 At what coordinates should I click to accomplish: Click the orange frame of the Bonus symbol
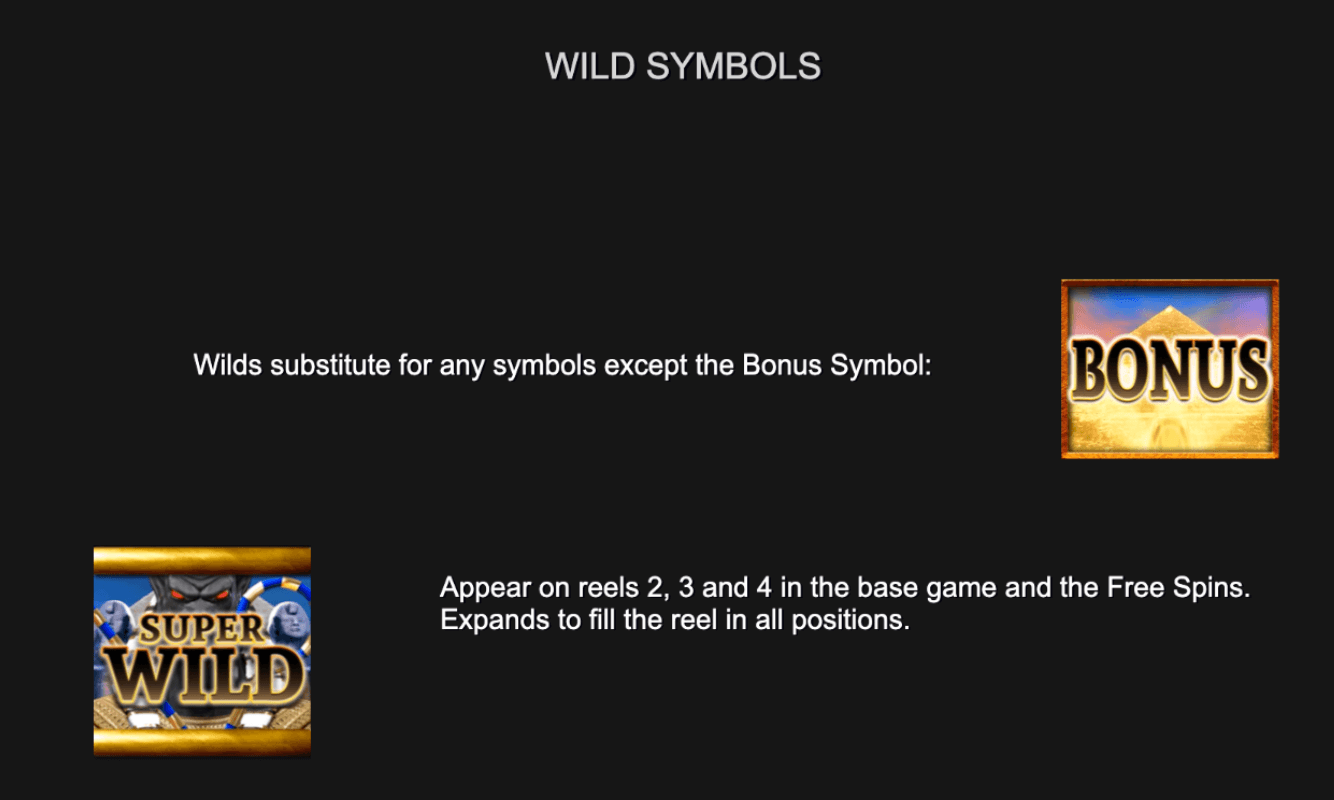[x=1170, y=285]
